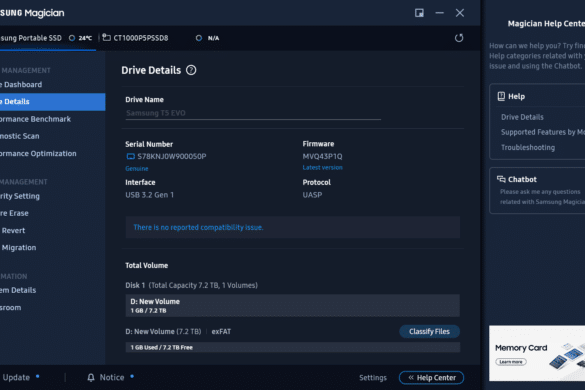Click the Genuine link under serial number
The image size is (585, 390).
tap(137, 169)
